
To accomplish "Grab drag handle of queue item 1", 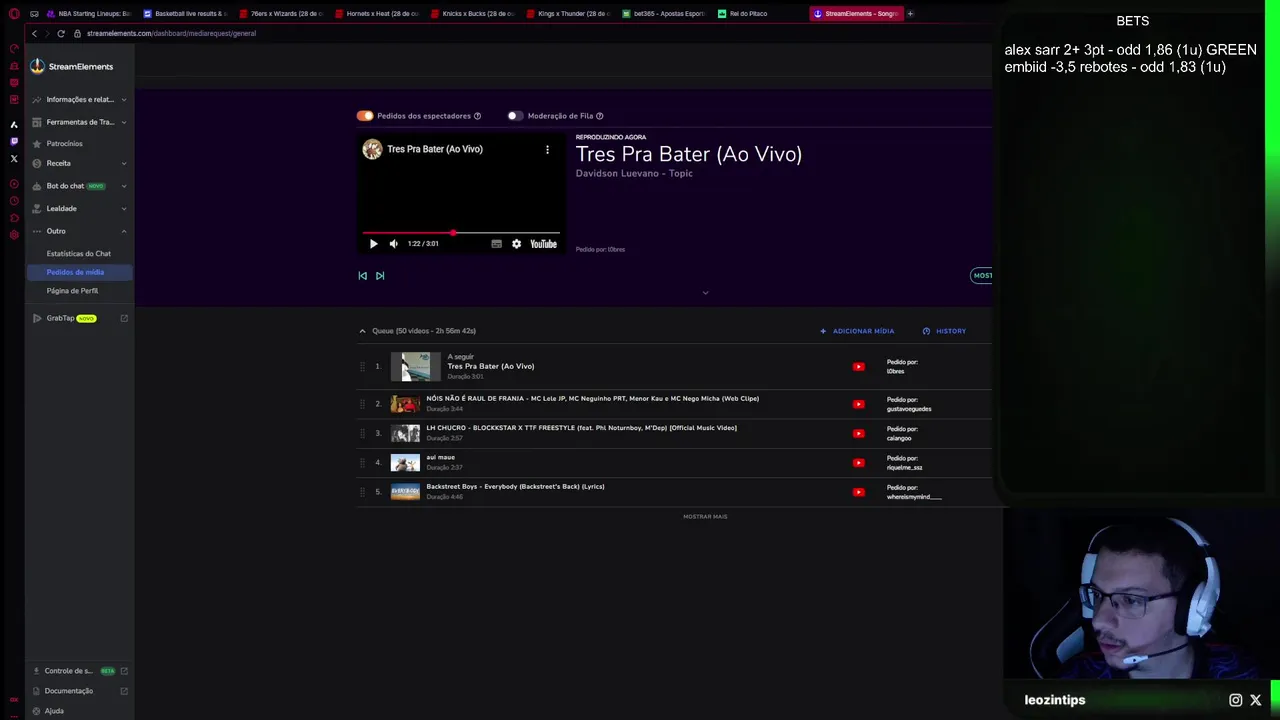I will click(x=362, y=367).
